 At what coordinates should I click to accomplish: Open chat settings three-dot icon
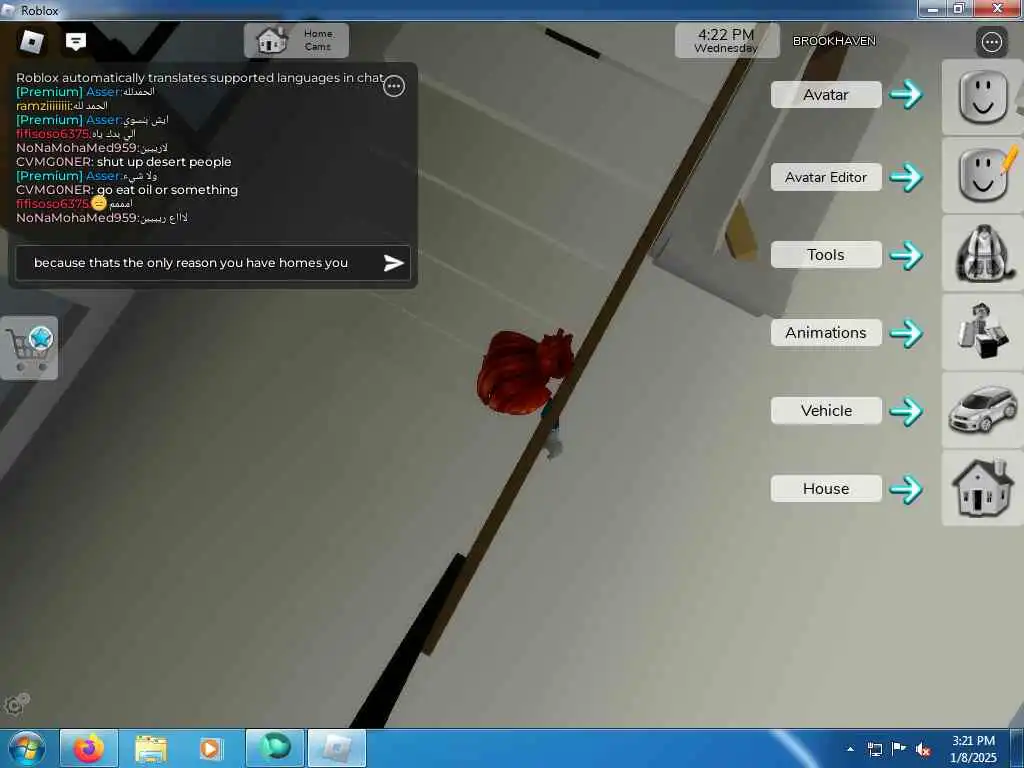coord(394,86)
